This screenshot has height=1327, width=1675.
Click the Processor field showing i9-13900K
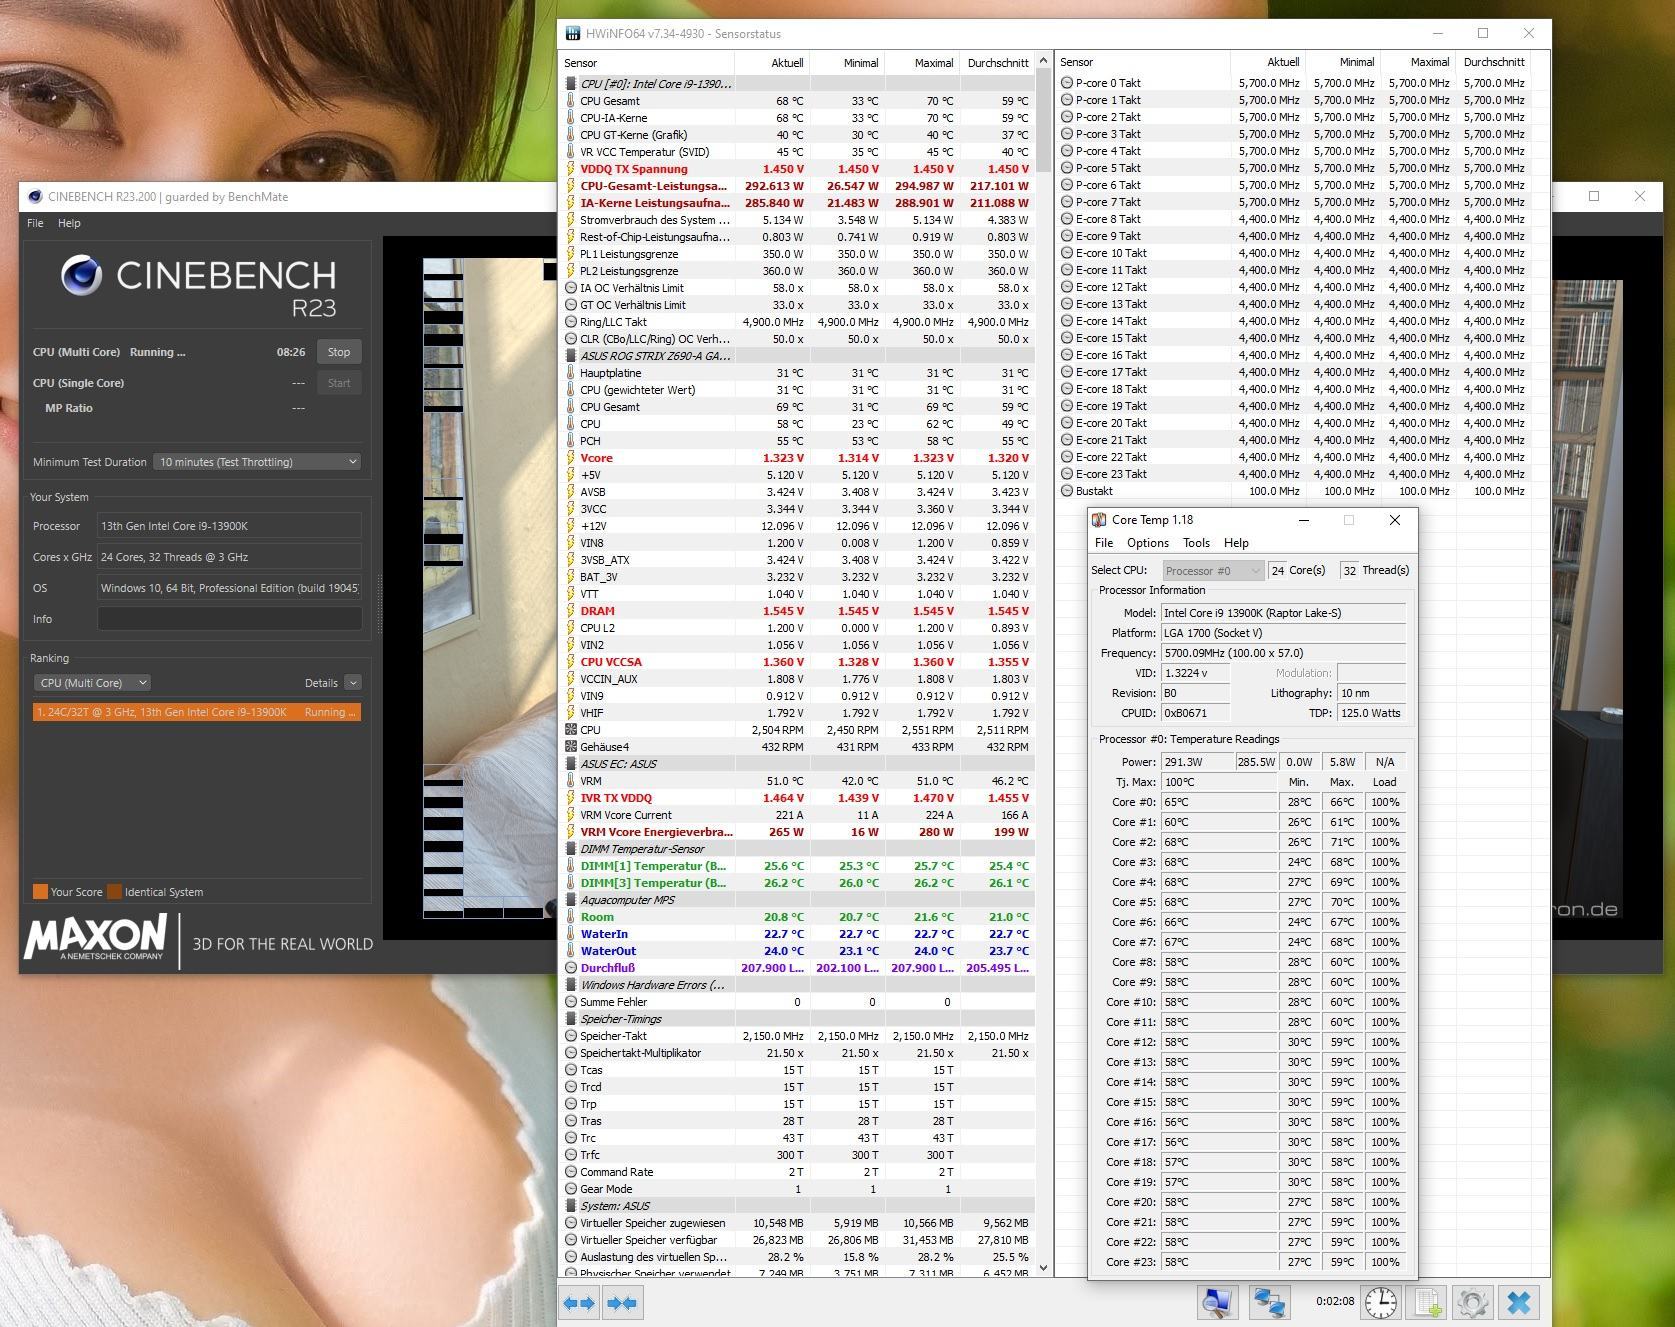(x=229, y=526)
